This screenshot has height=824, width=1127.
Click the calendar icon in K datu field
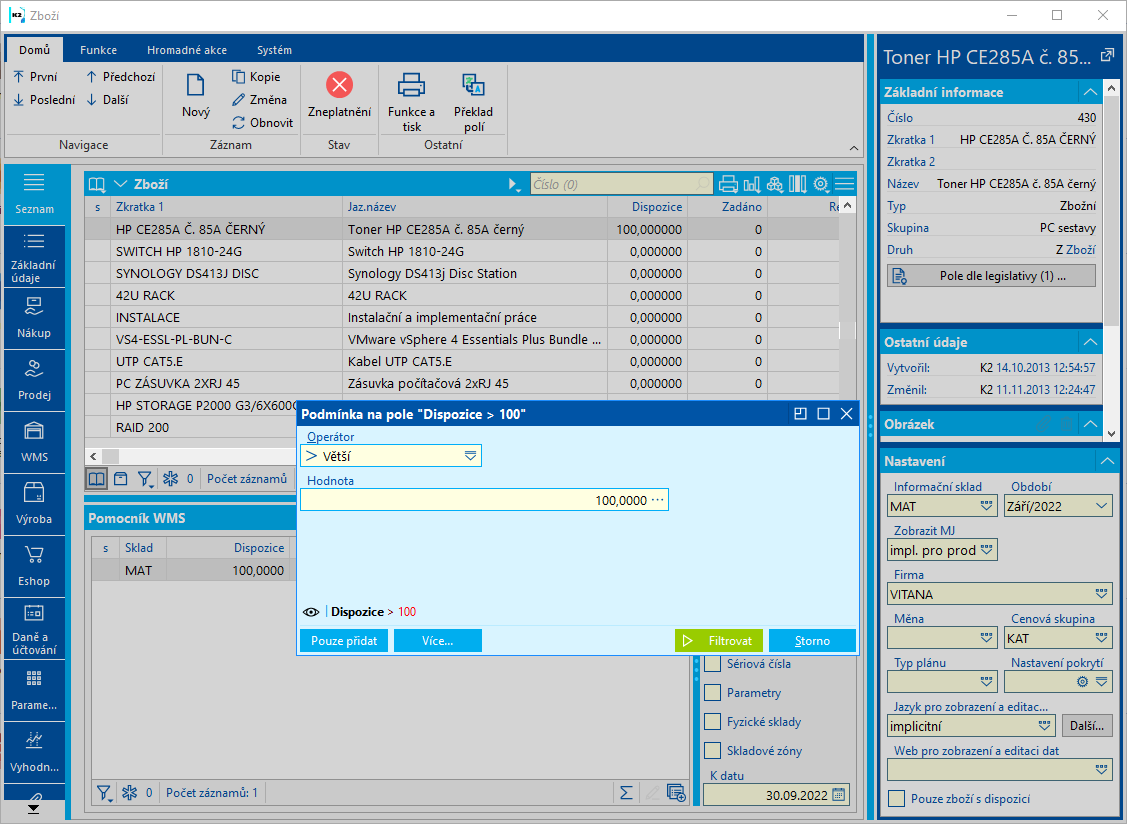coord(839,795)
